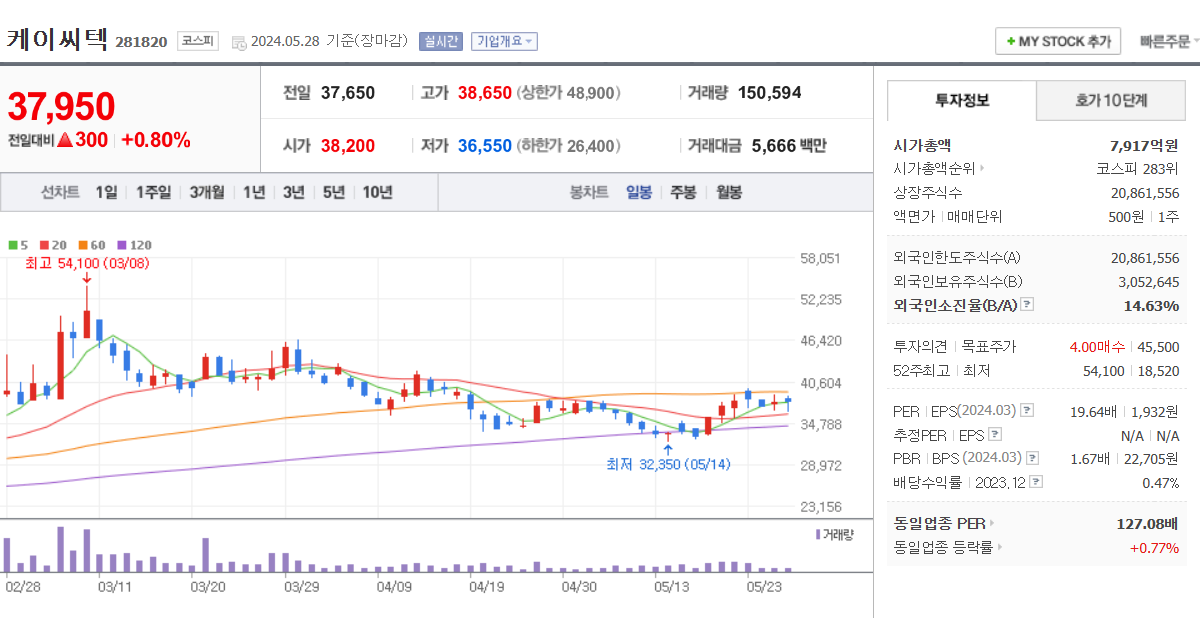This screenshot has width=1204, height=618.
Task: Click the +0.80% change rate
Action: (156, 140)
